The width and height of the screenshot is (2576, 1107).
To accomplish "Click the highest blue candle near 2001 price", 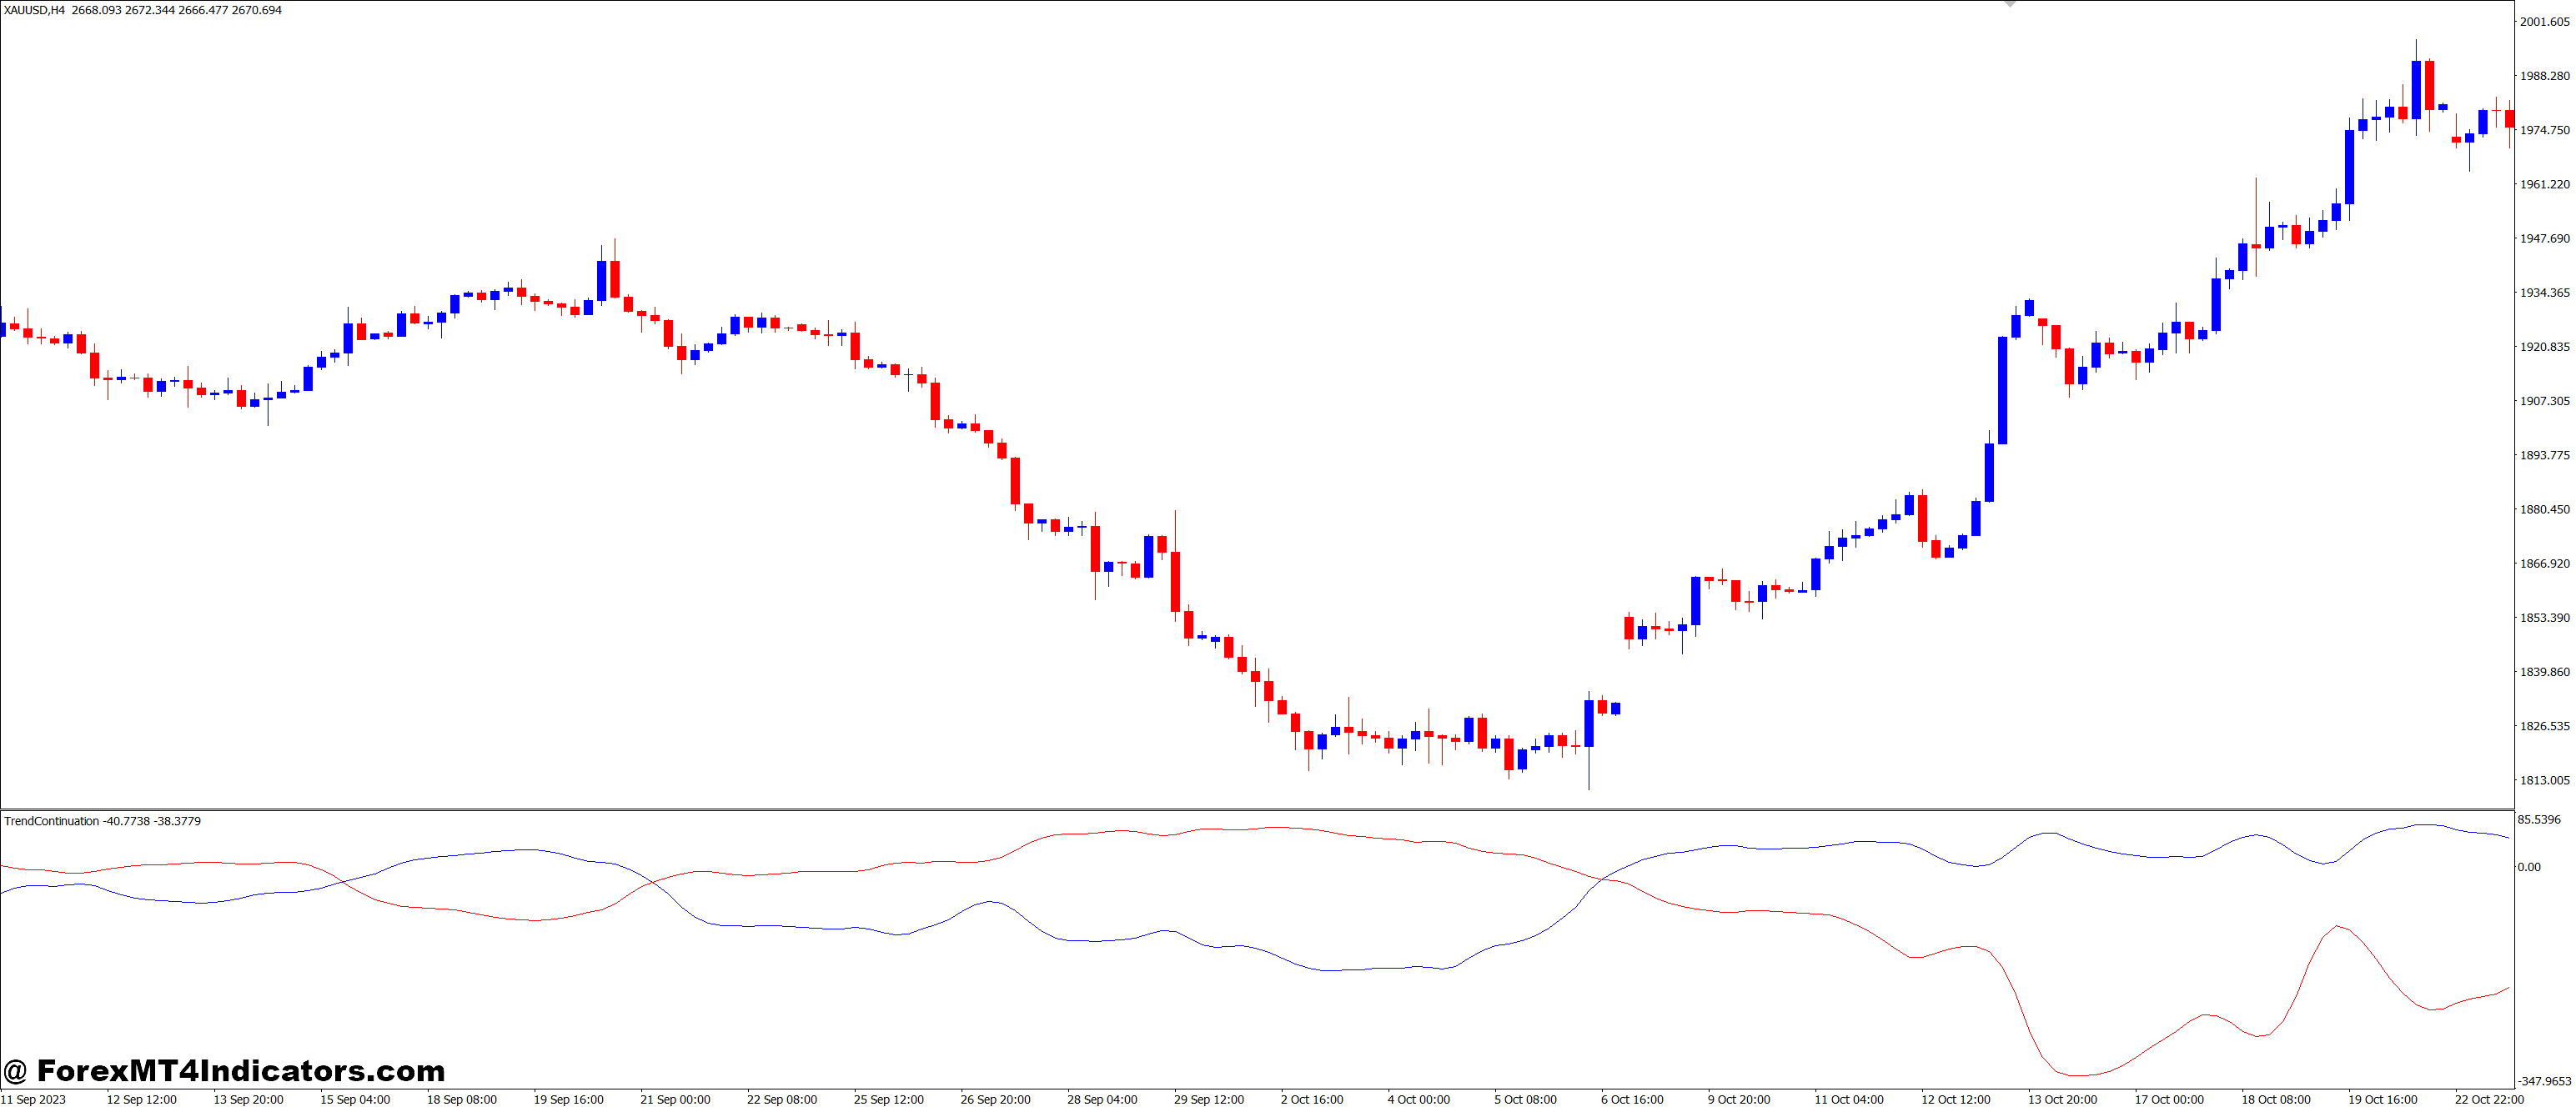I will coord(2416,90).
